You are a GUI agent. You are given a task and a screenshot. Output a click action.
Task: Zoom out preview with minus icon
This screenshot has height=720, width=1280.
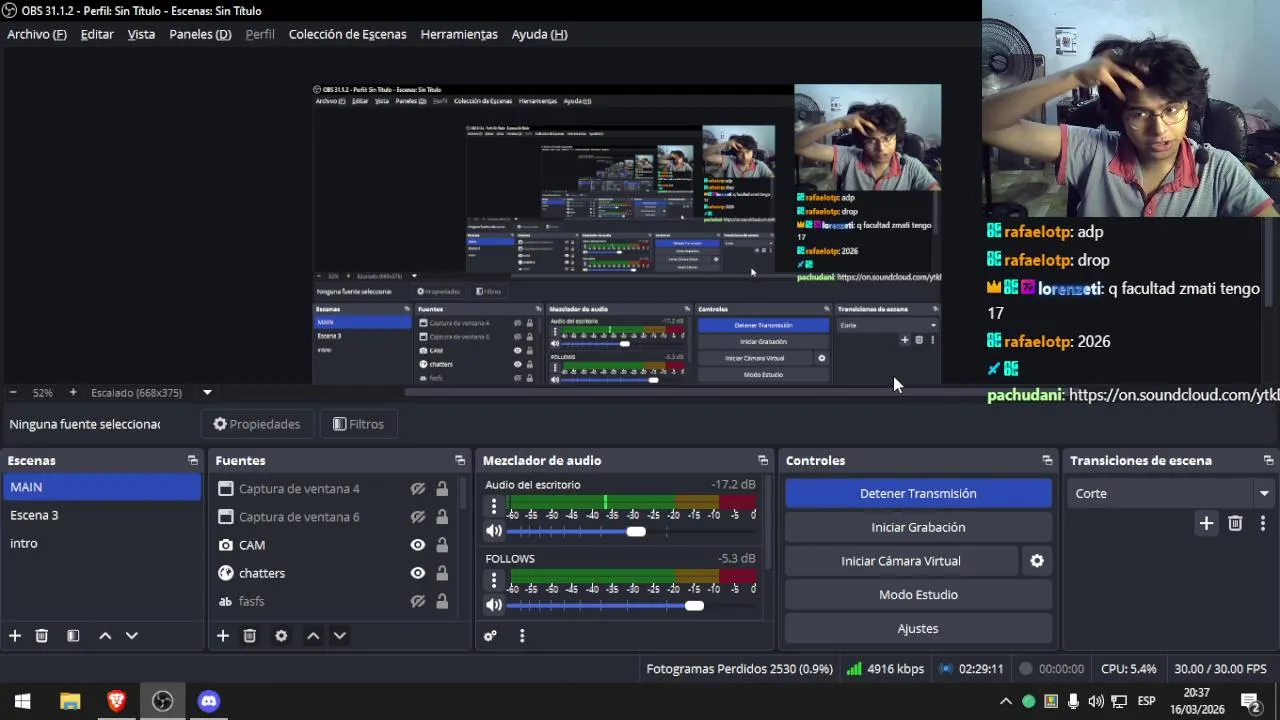pos(12,393)
